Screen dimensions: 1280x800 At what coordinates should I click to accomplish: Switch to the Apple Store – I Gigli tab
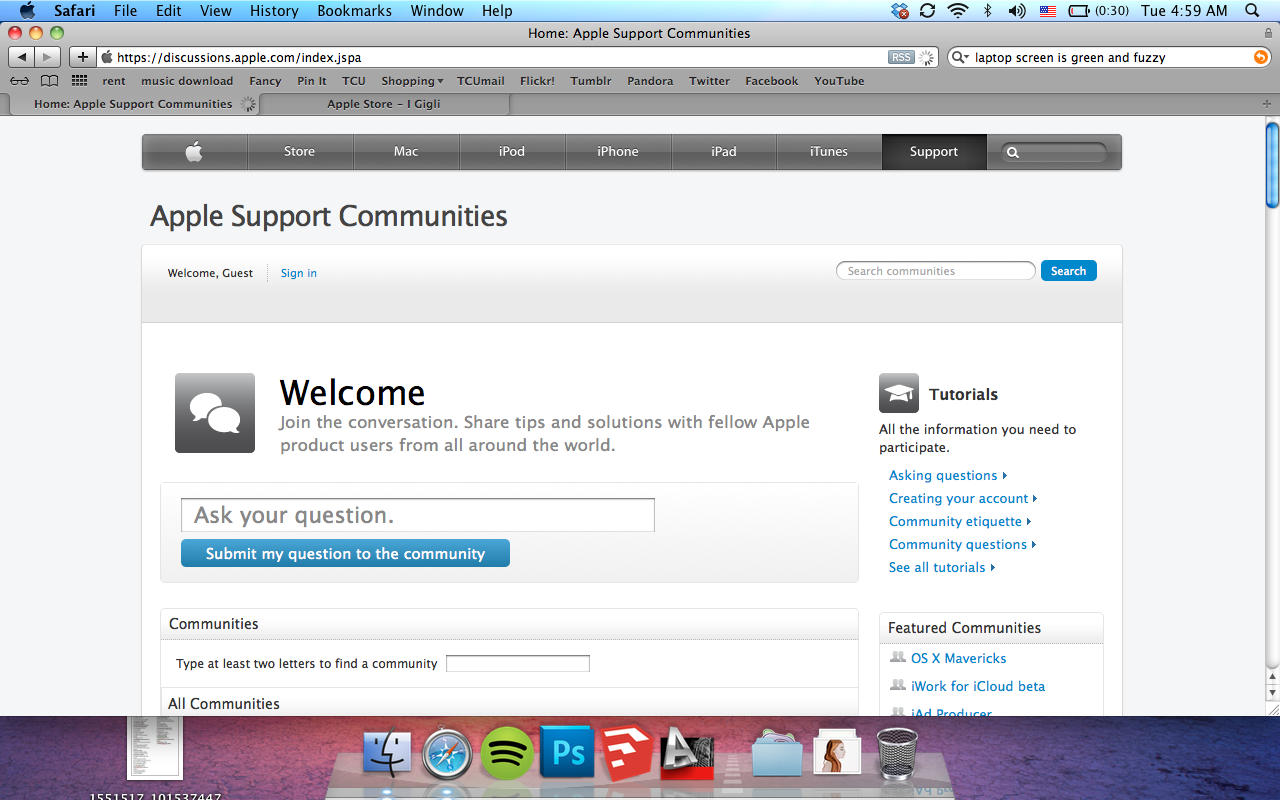click(384, 103)
